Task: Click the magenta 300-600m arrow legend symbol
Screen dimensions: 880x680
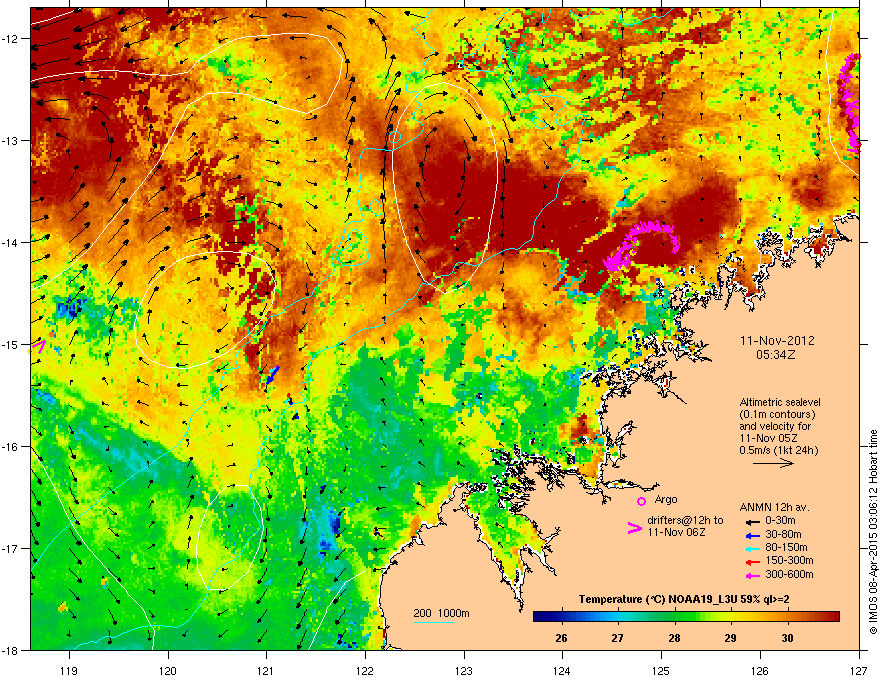Action: [x=752, y=575]
